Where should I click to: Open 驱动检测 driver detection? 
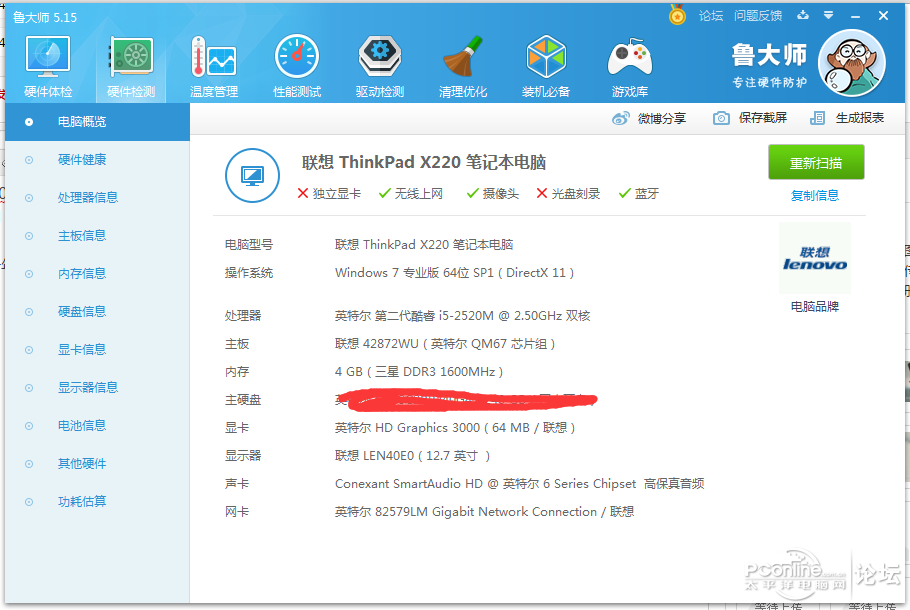380,66
